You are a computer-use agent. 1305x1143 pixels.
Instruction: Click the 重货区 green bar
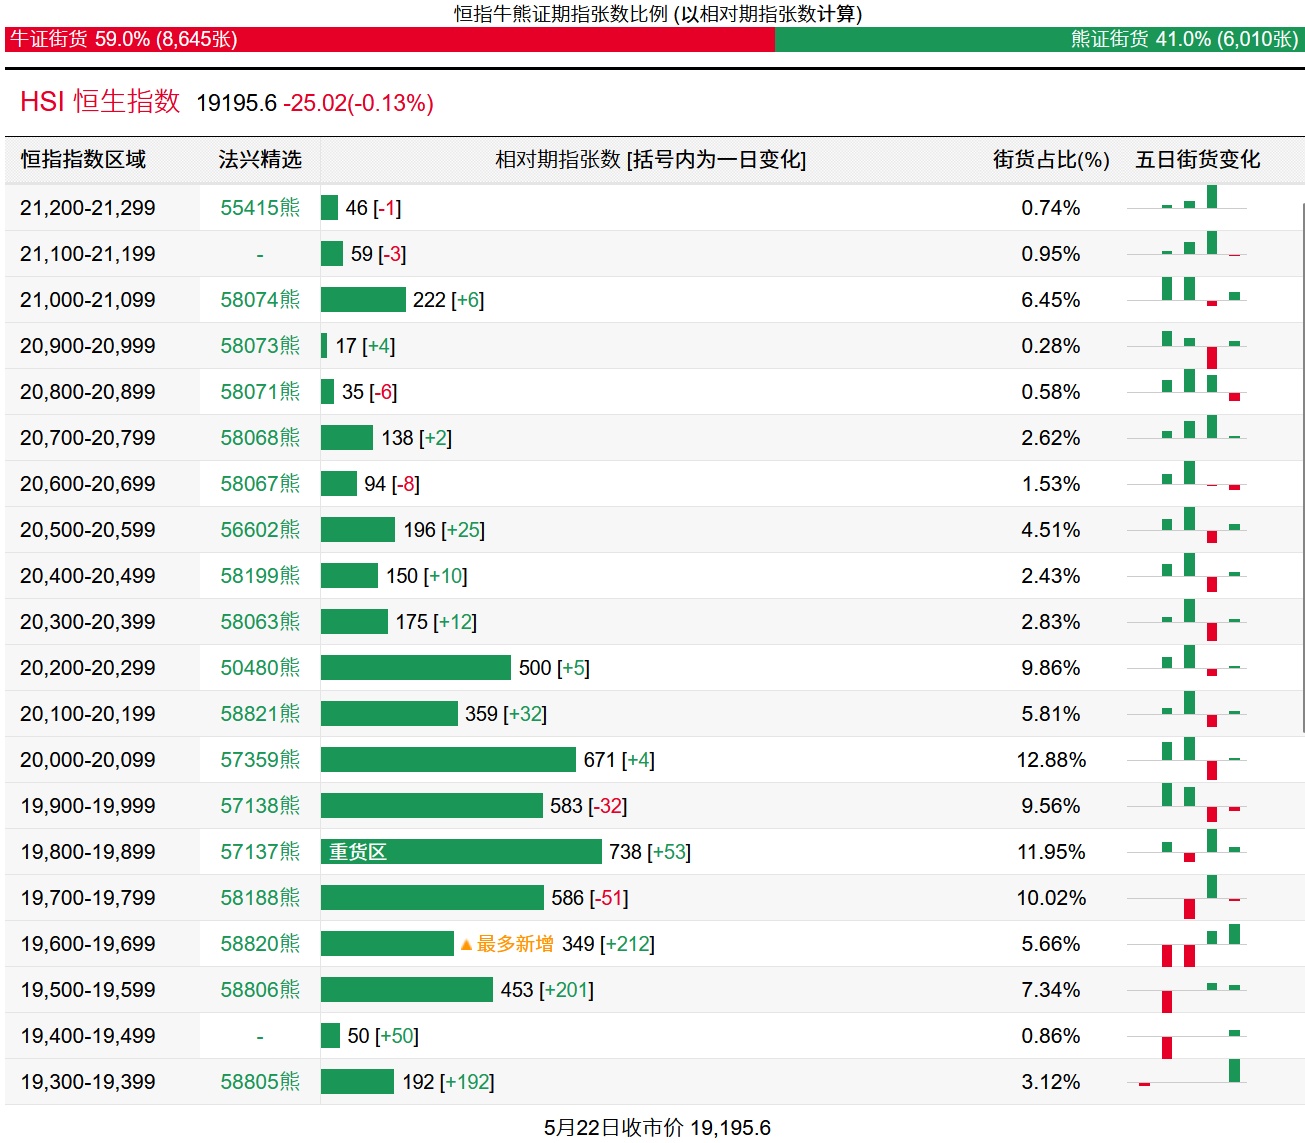[460, 852]
